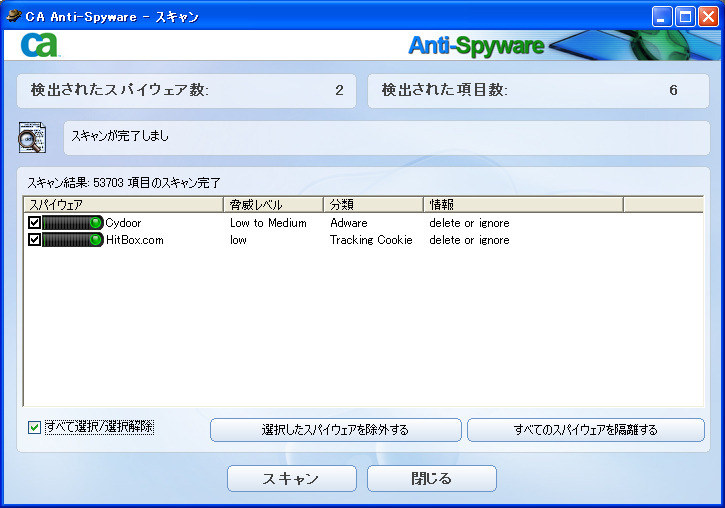Image resolution: width=725 pixels, height=508 pixels.
Task: Sort by the 情報 column header
Action: (x=523, y=204)
